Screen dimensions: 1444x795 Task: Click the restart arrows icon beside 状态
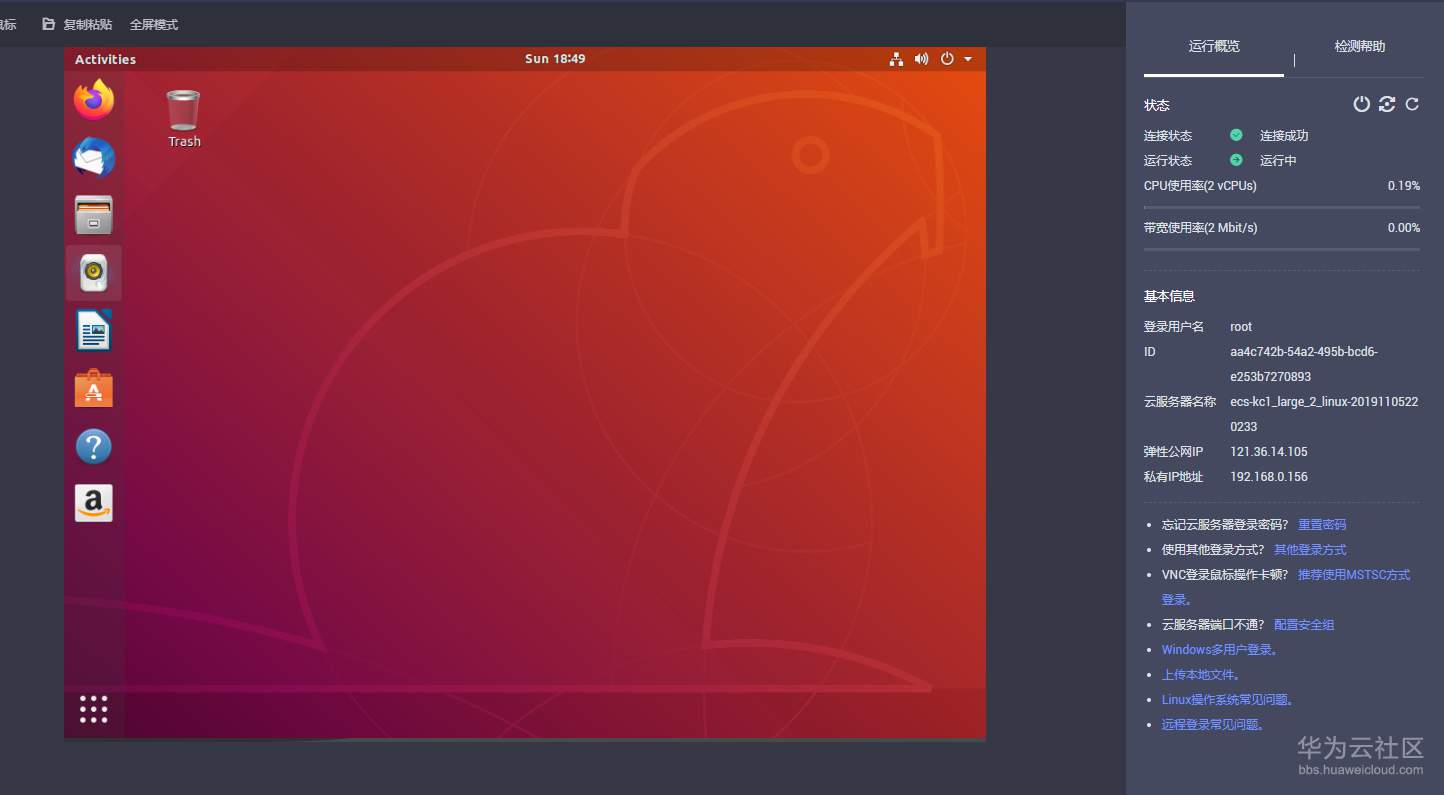(x=1387, y=104)
